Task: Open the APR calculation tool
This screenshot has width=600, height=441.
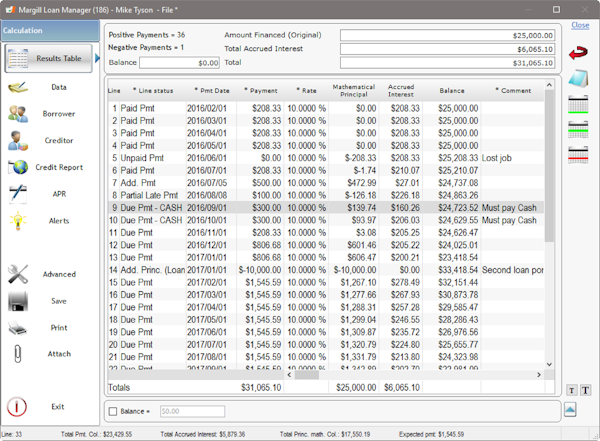Action: tap(19, 194)
